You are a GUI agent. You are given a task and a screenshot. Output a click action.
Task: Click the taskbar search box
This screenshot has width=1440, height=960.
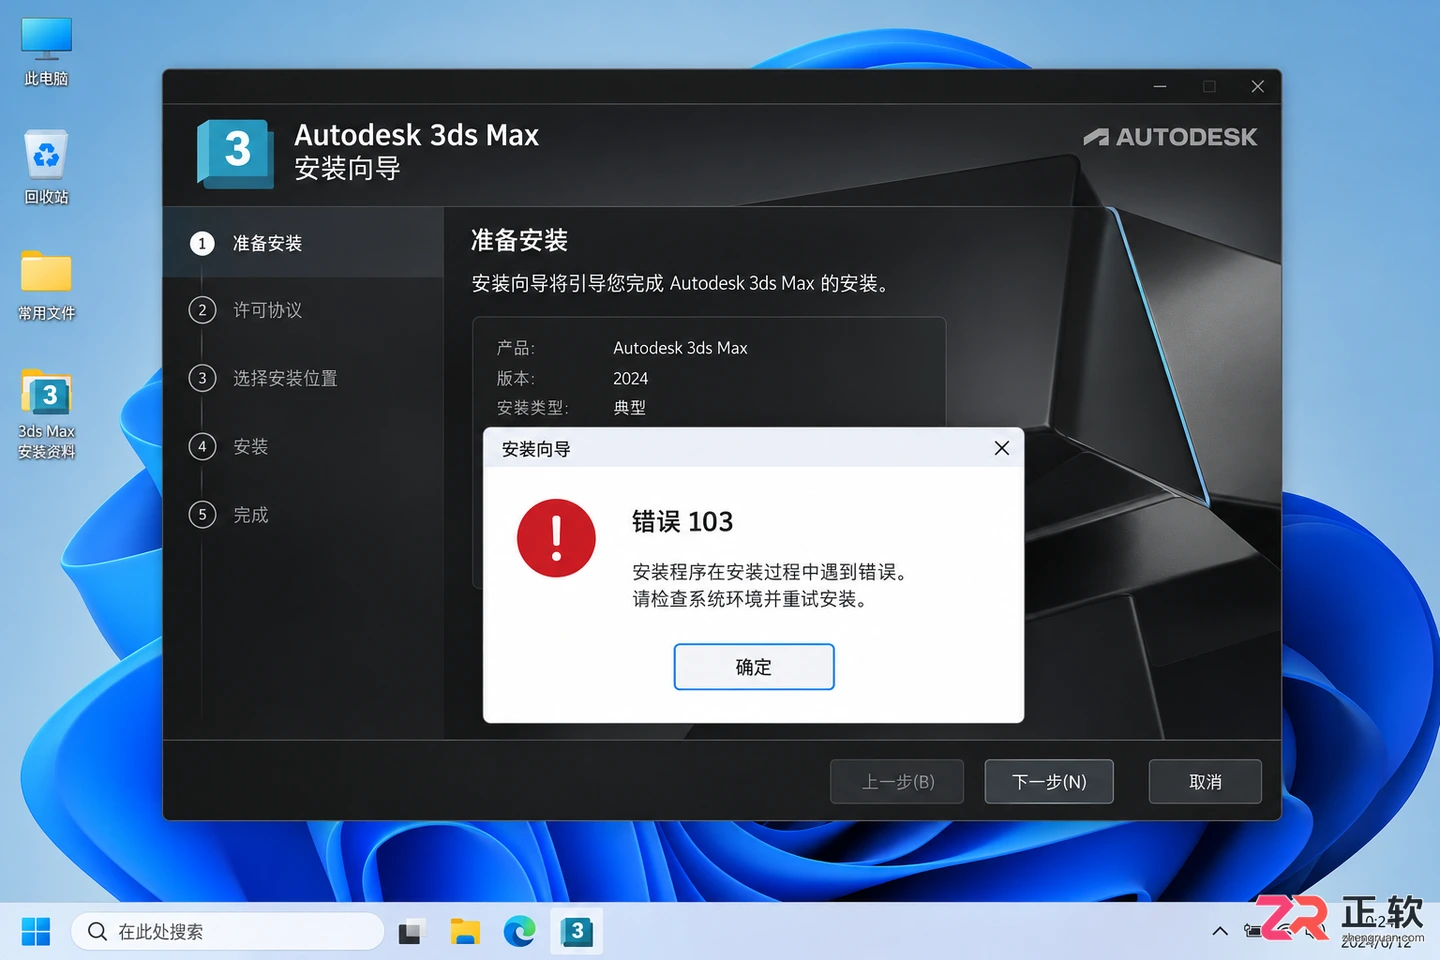[x=228, y=932]
